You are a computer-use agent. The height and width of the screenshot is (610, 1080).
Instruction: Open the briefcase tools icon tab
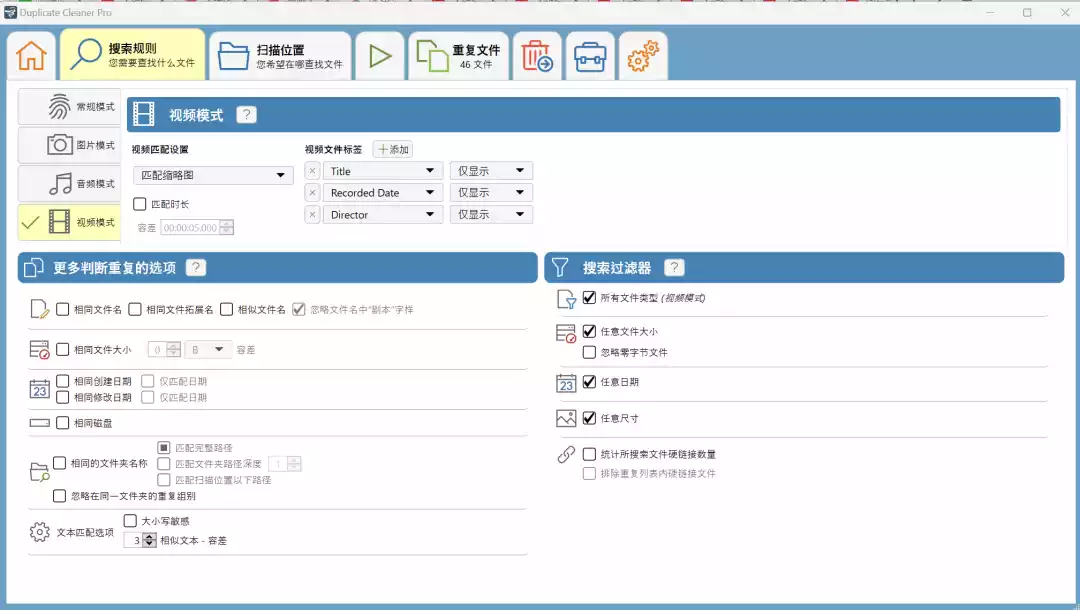(590, 56)
